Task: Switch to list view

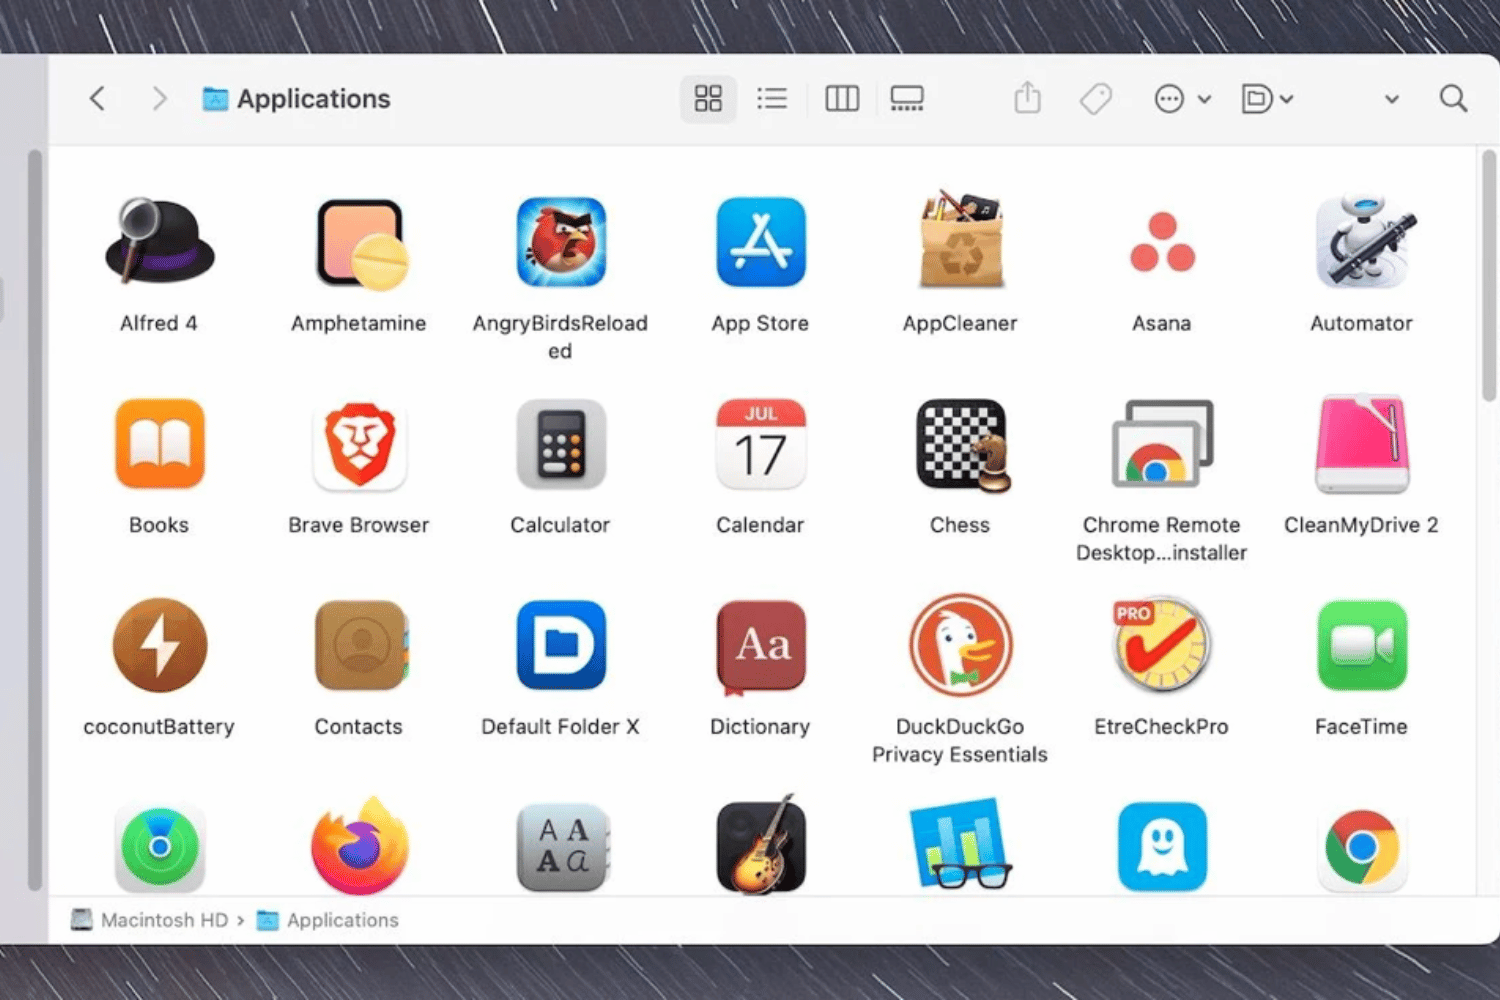Action: (x=772, y=98)
